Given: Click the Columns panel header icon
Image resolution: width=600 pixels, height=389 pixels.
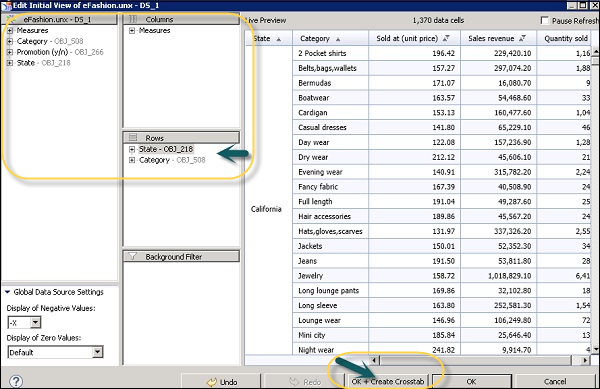Looking at the screenshot, I should tap(133, 19).
